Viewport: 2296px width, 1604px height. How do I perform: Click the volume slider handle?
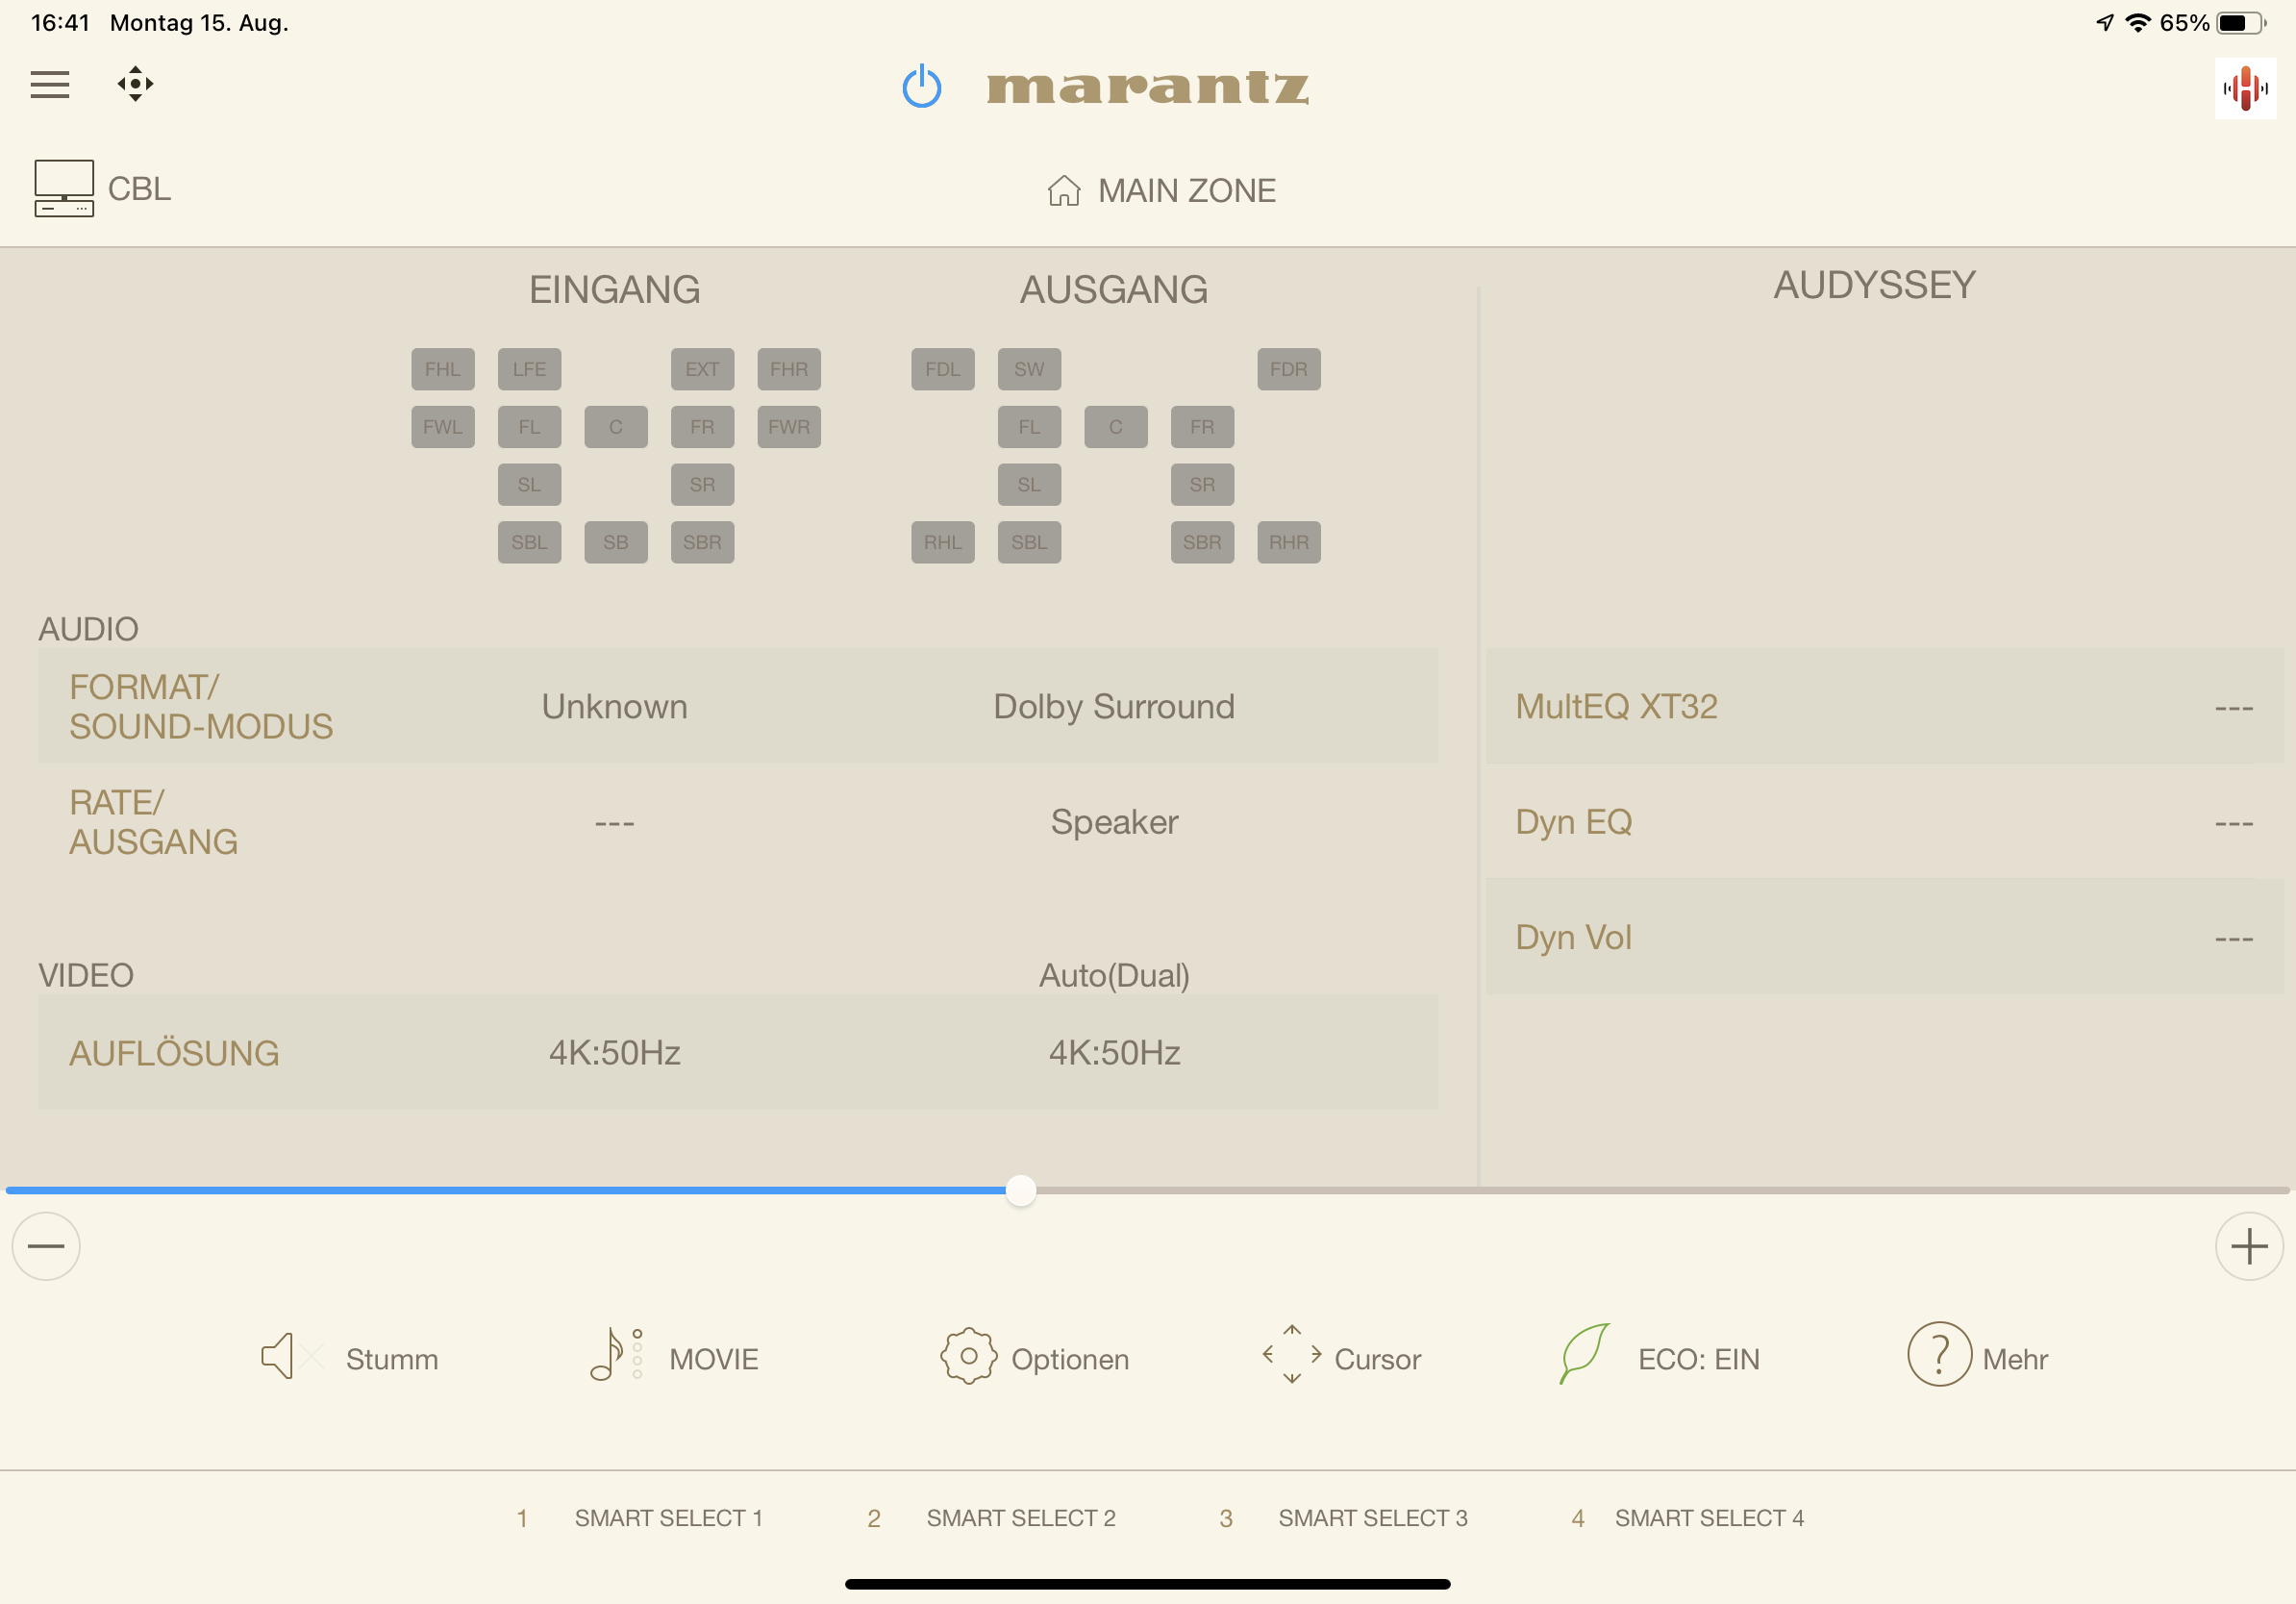click(1020, 1191)
